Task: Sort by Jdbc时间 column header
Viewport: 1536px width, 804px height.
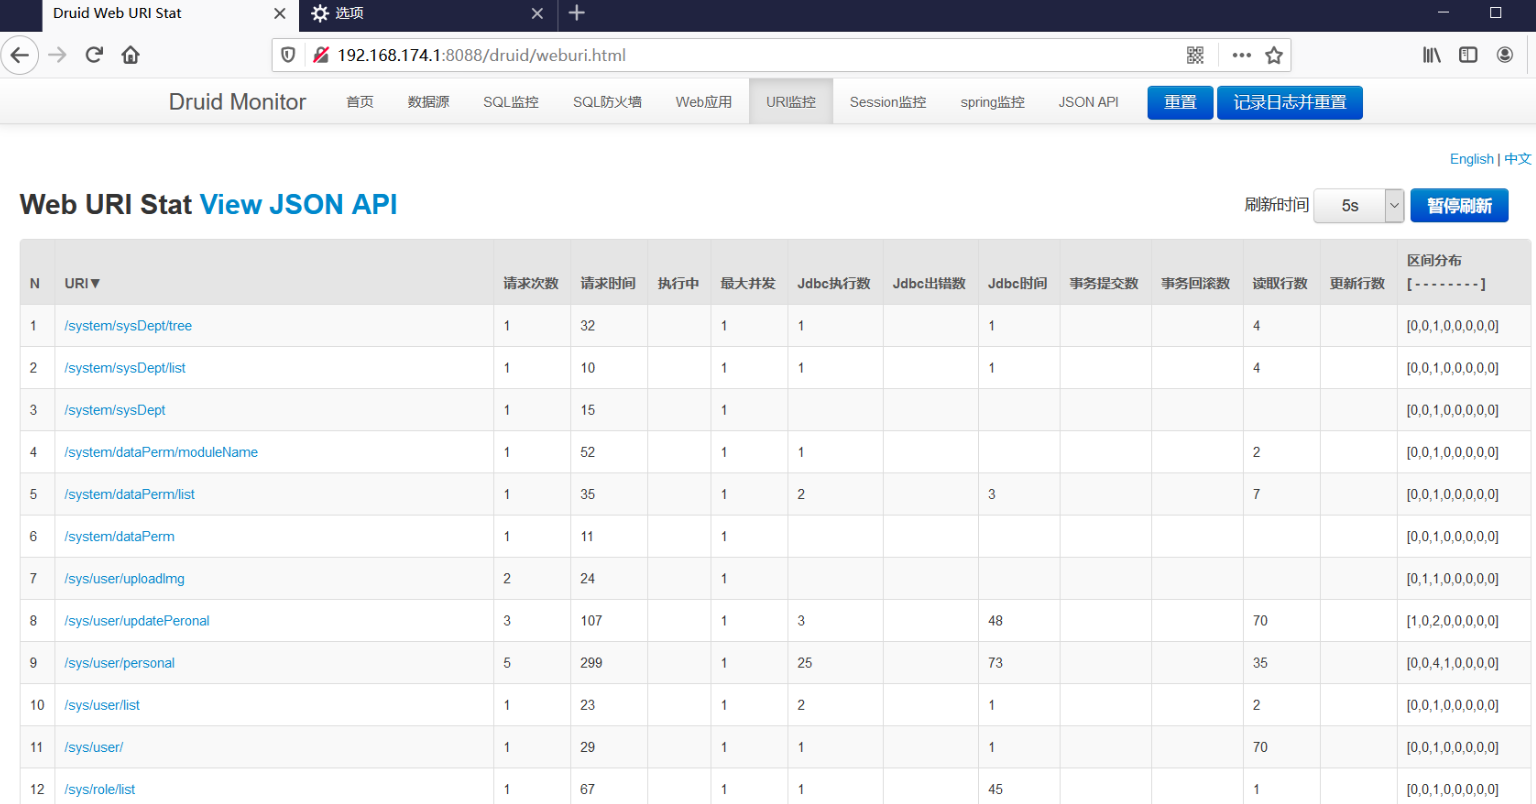Action: point(1017,284)
